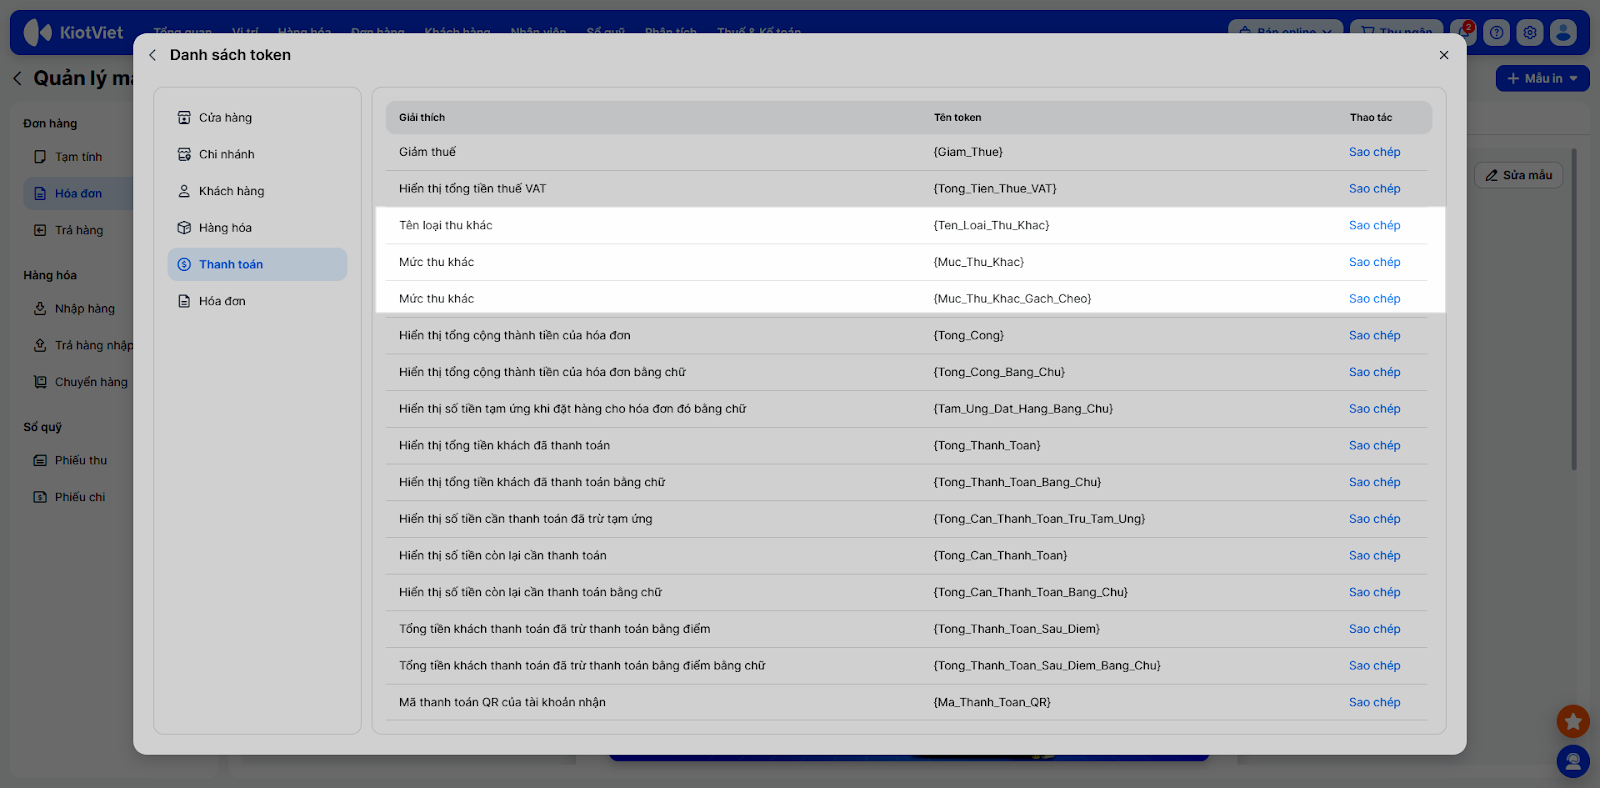
Task: Copy the {Tong_Thanh_Toan_Bang_Chu} token
Action: 1374,482
